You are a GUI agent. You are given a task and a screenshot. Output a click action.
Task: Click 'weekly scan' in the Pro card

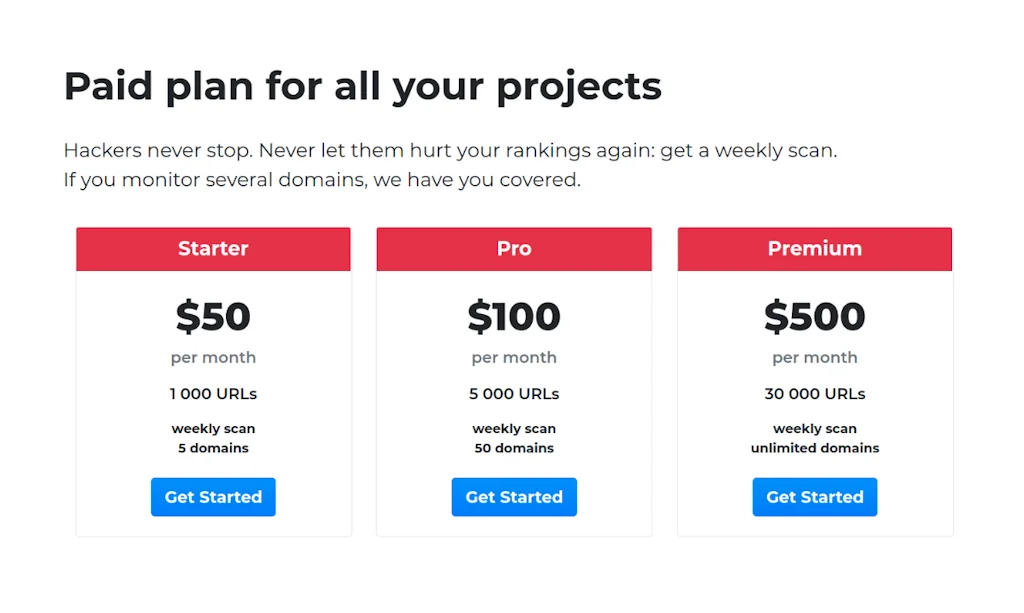coord(514,429)
